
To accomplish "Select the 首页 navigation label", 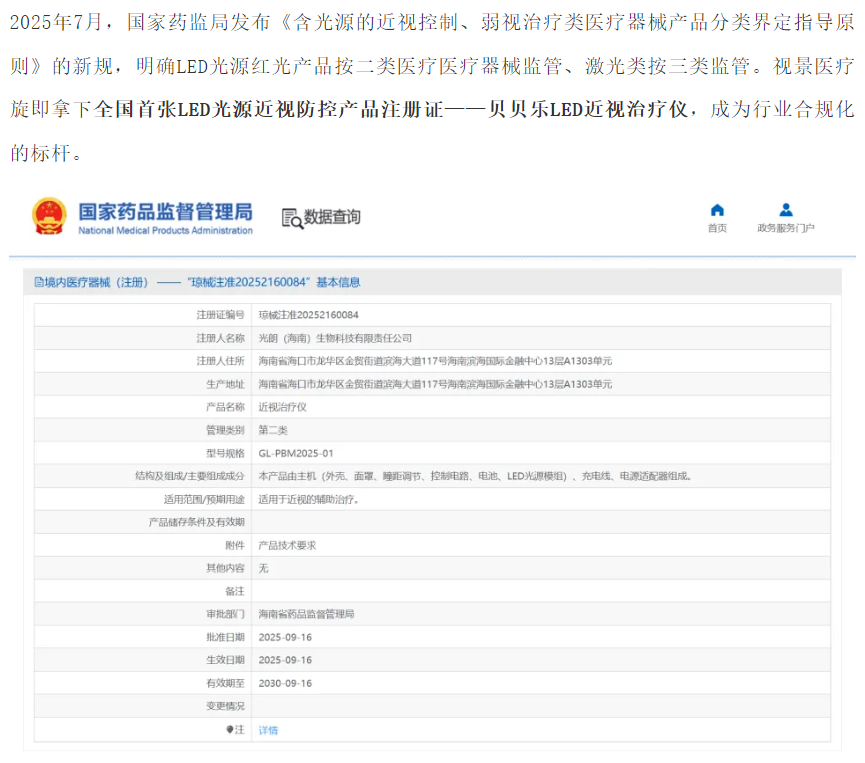I will (x=717, y=228).
